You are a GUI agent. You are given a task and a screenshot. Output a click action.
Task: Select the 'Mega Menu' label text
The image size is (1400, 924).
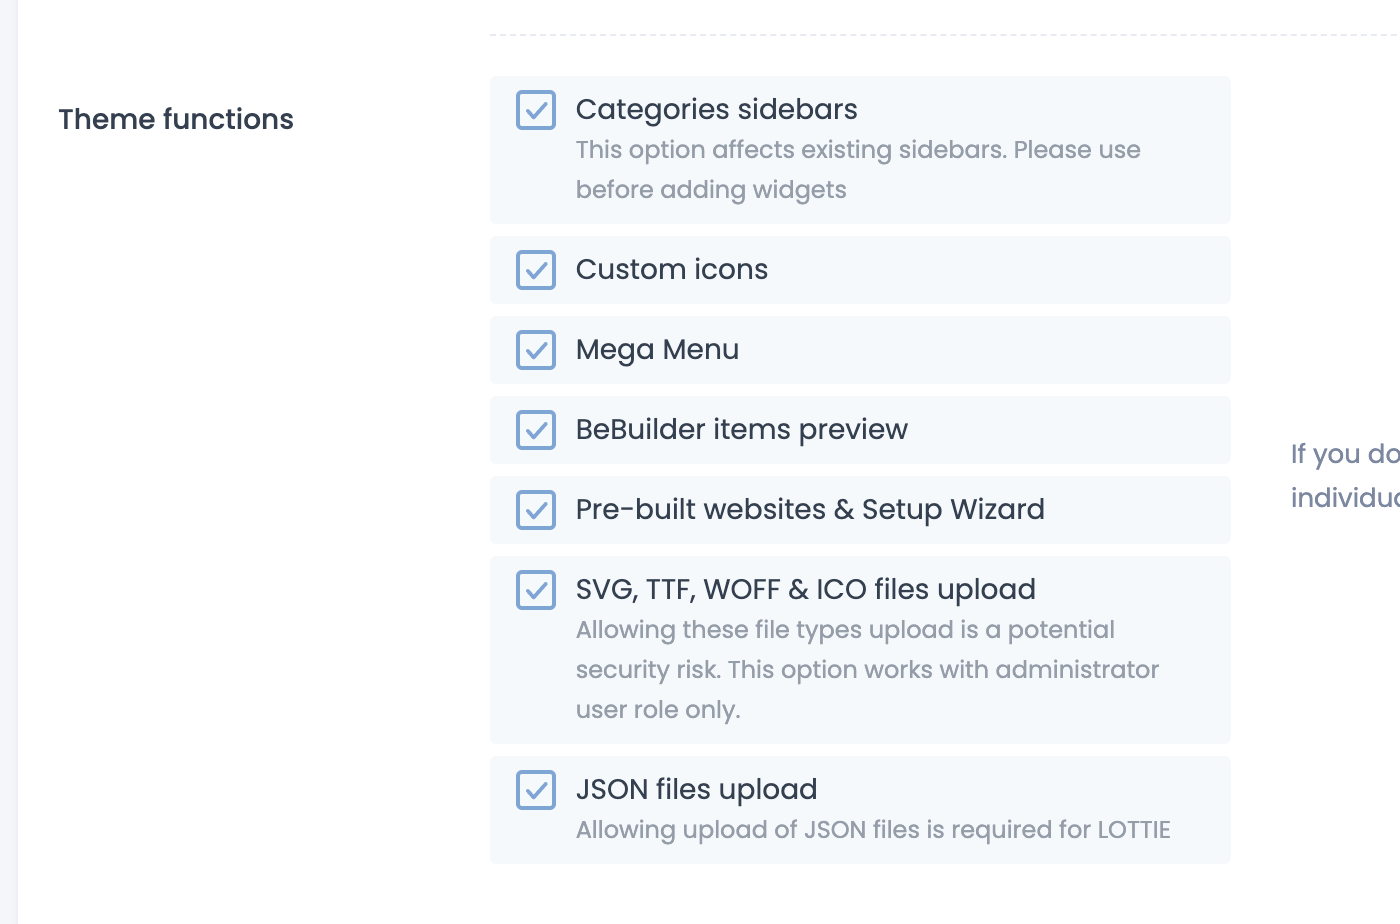click(x=657, y=350)
